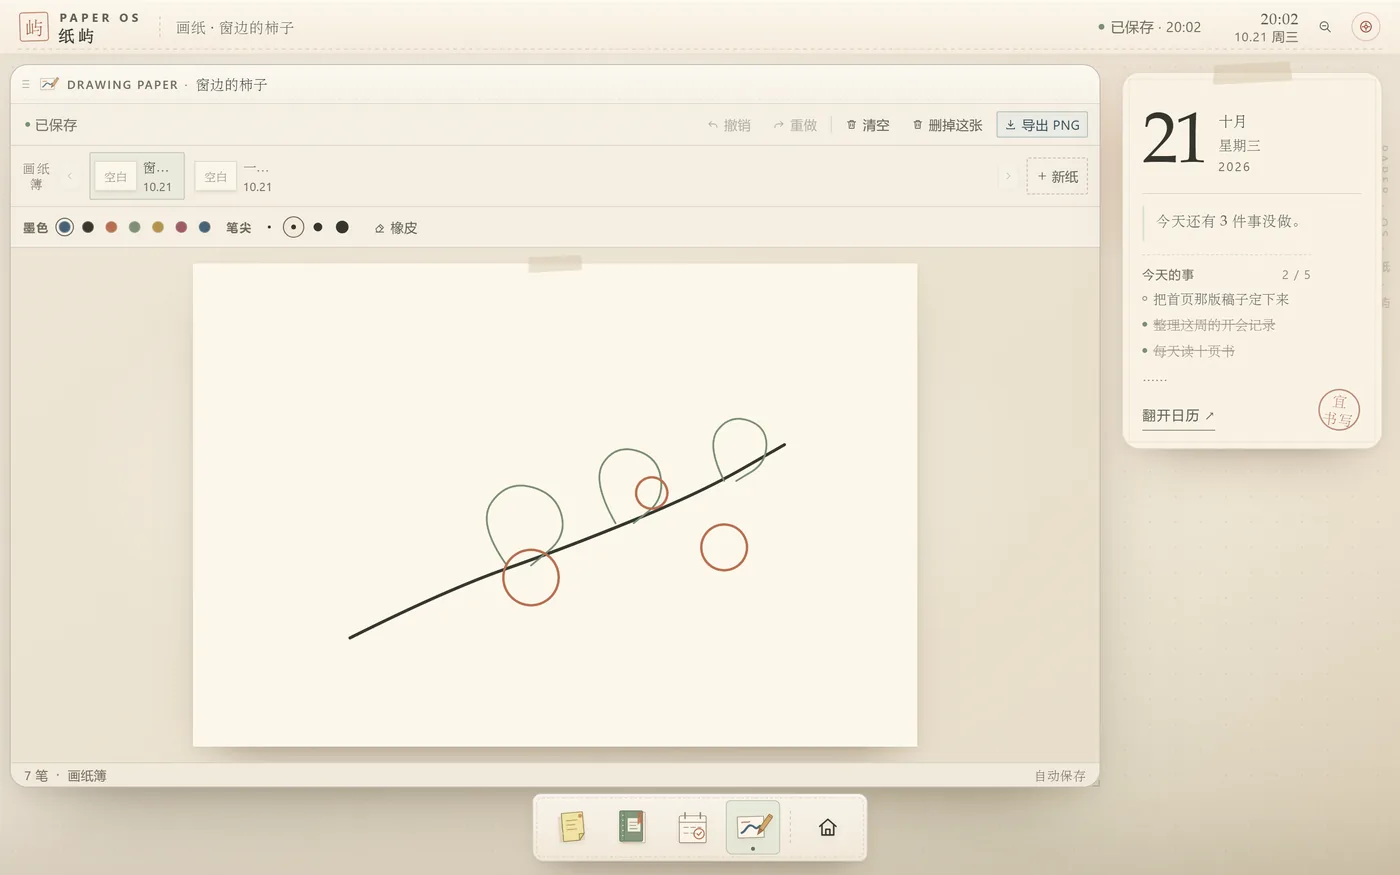The height and width of the screenshot is (875, 1400).
Task: Choose the smallest pen tip size
Action: tap(269, 227)
